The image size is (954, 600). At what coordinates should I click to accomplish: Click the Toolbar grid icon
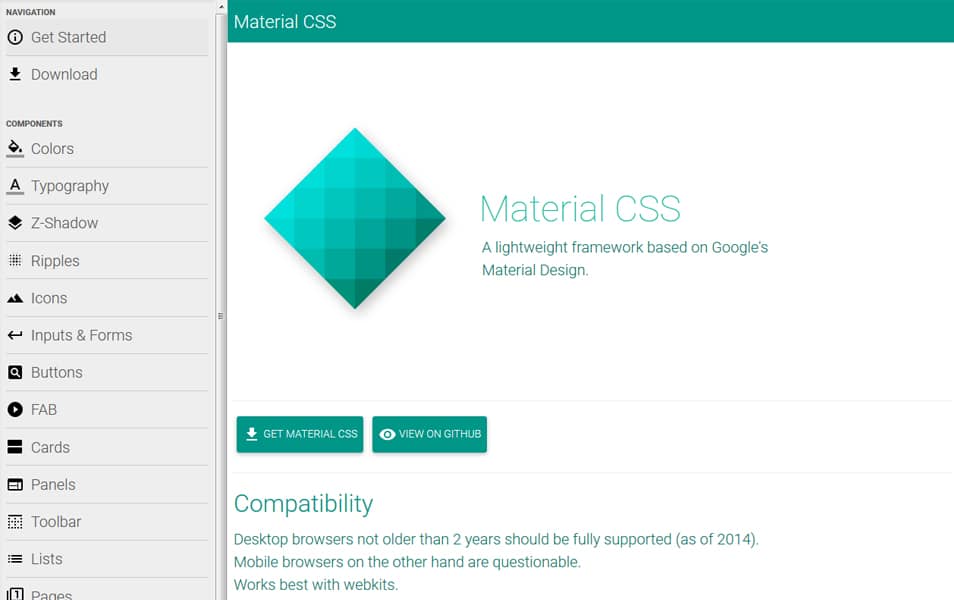click(x=15, y=522)
